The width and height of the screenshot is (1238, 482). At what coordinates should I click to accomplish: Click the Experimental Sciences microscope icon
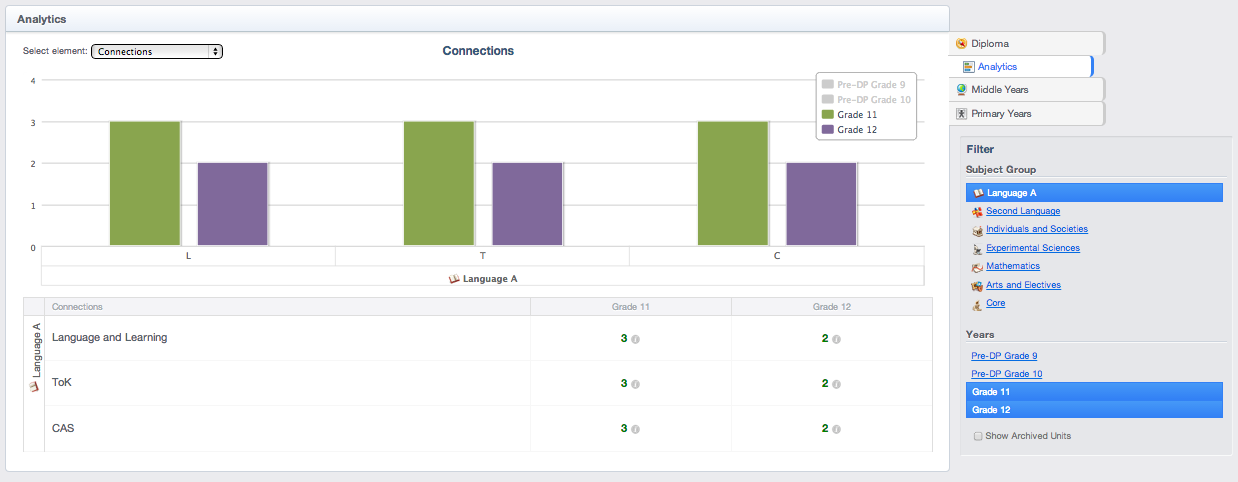(977, 249)
